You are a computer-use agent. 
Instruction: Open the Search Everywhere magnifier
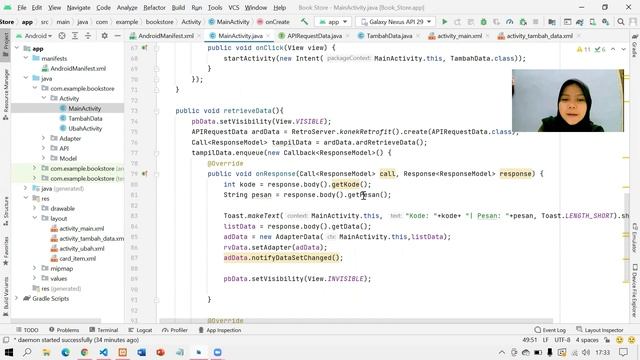pyautogui.click(x=621, y=22)
